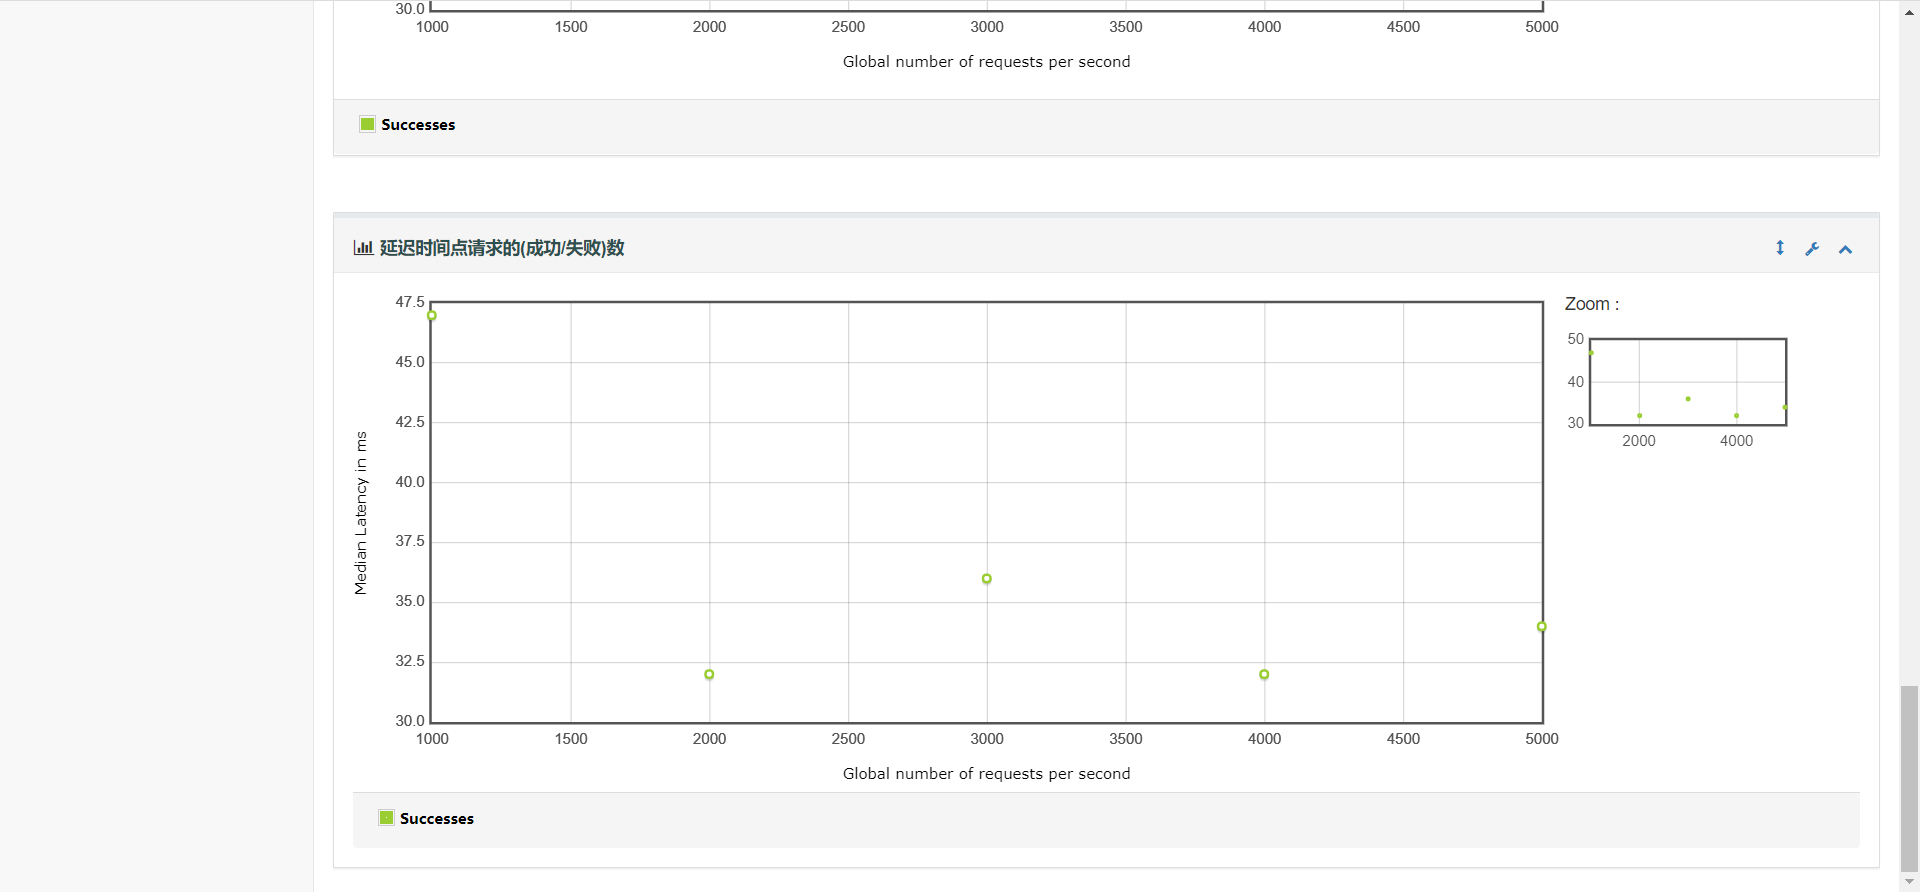Select the data point at 5000 requests
This screenshot has height=892, width=1920.
coord(1542,627)
